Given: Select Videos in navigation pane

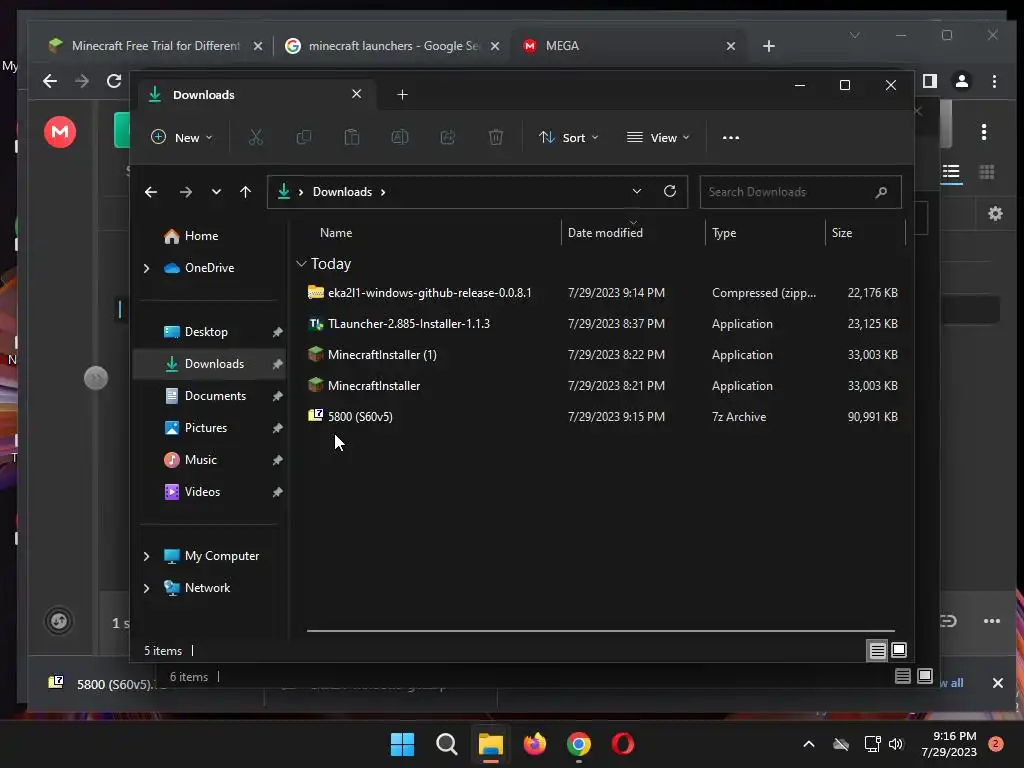Looking at the screenshot, I should (x=202, y=492).
